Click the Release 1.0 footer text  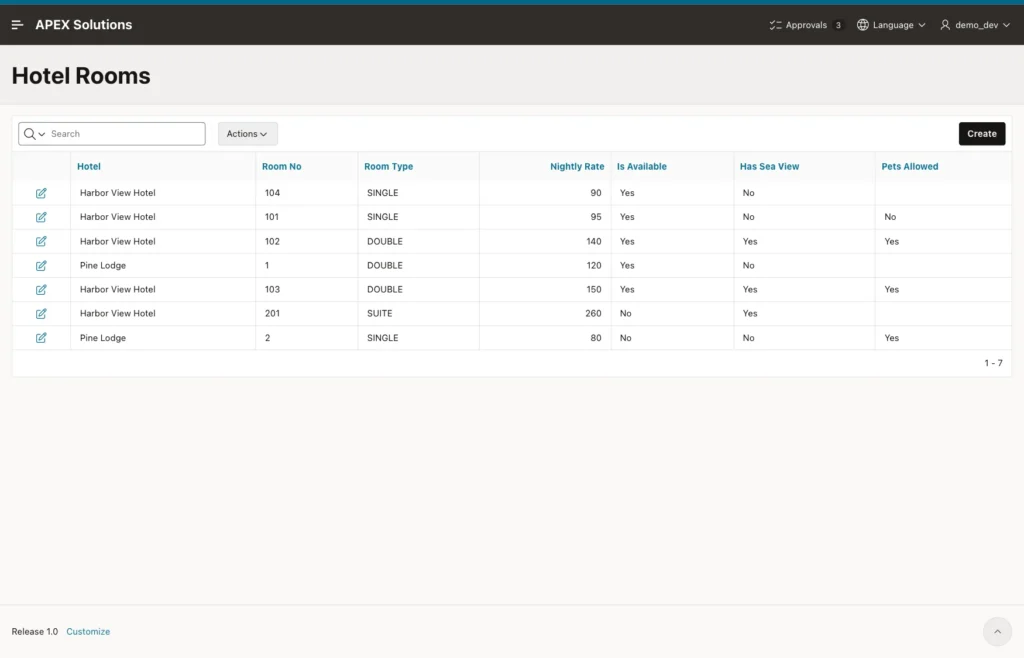click(35, 632)
